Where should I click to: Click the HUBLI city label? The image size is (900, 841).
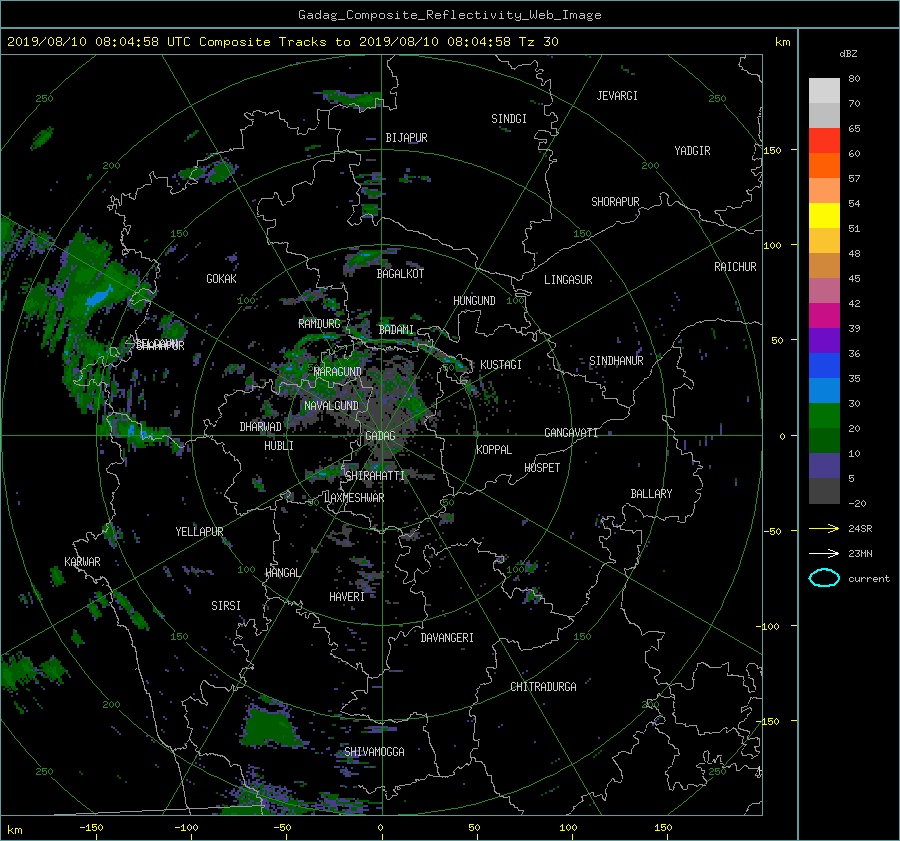coord(278,446)
